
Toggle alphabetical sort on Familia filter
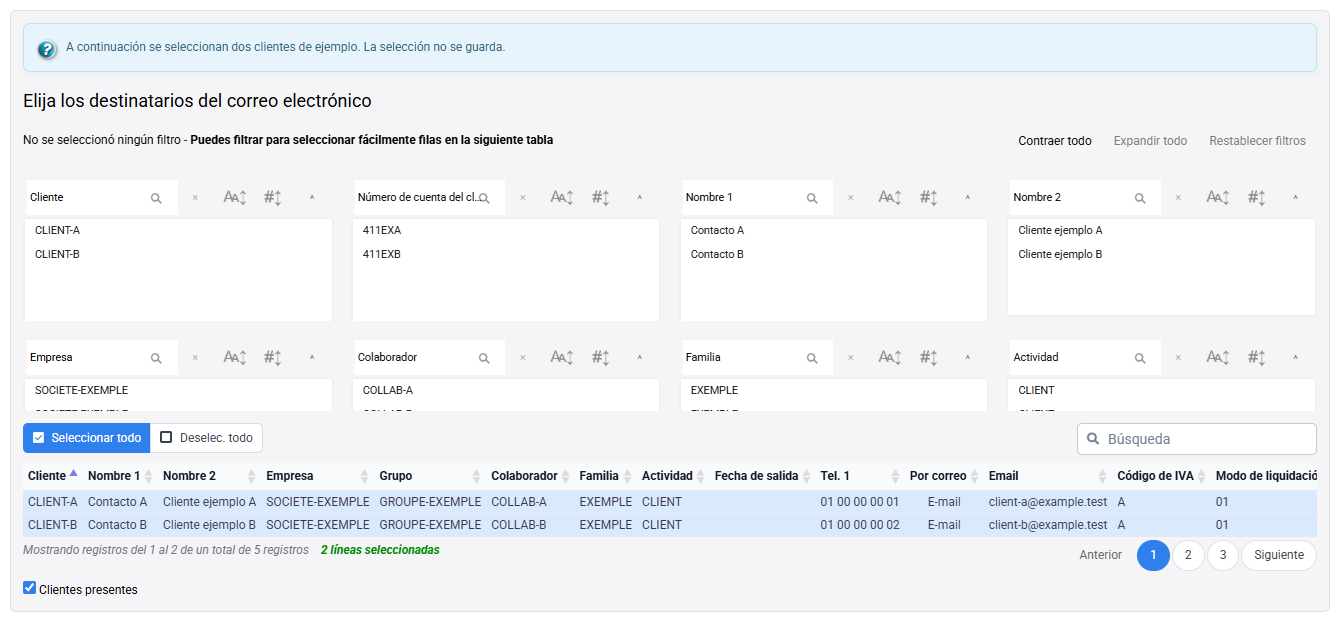[890, 358]
